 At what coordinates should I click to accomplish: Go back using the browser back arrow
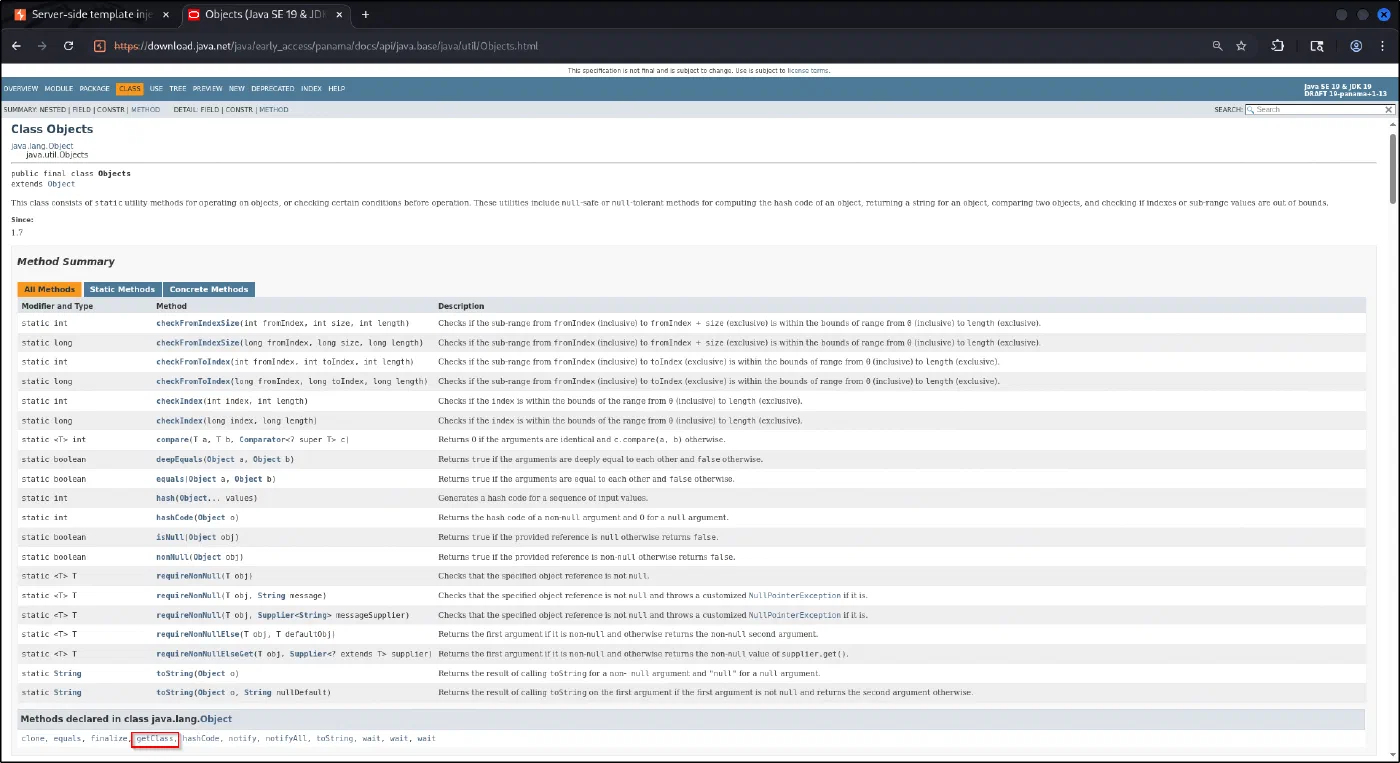click(16, 46)
